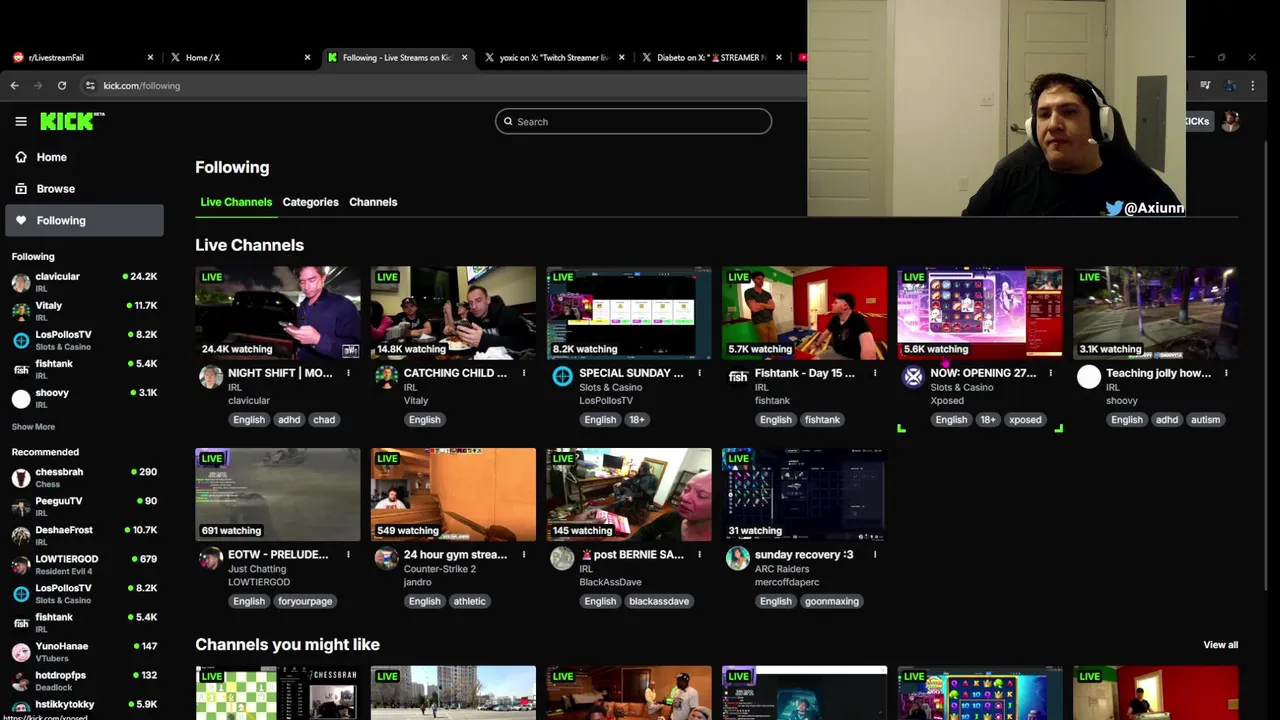The height and width of the screenshot is (720, 1280).
Task: Click View all for Channels you might like
Action: pyautogui.click(x=1220, y=645)
